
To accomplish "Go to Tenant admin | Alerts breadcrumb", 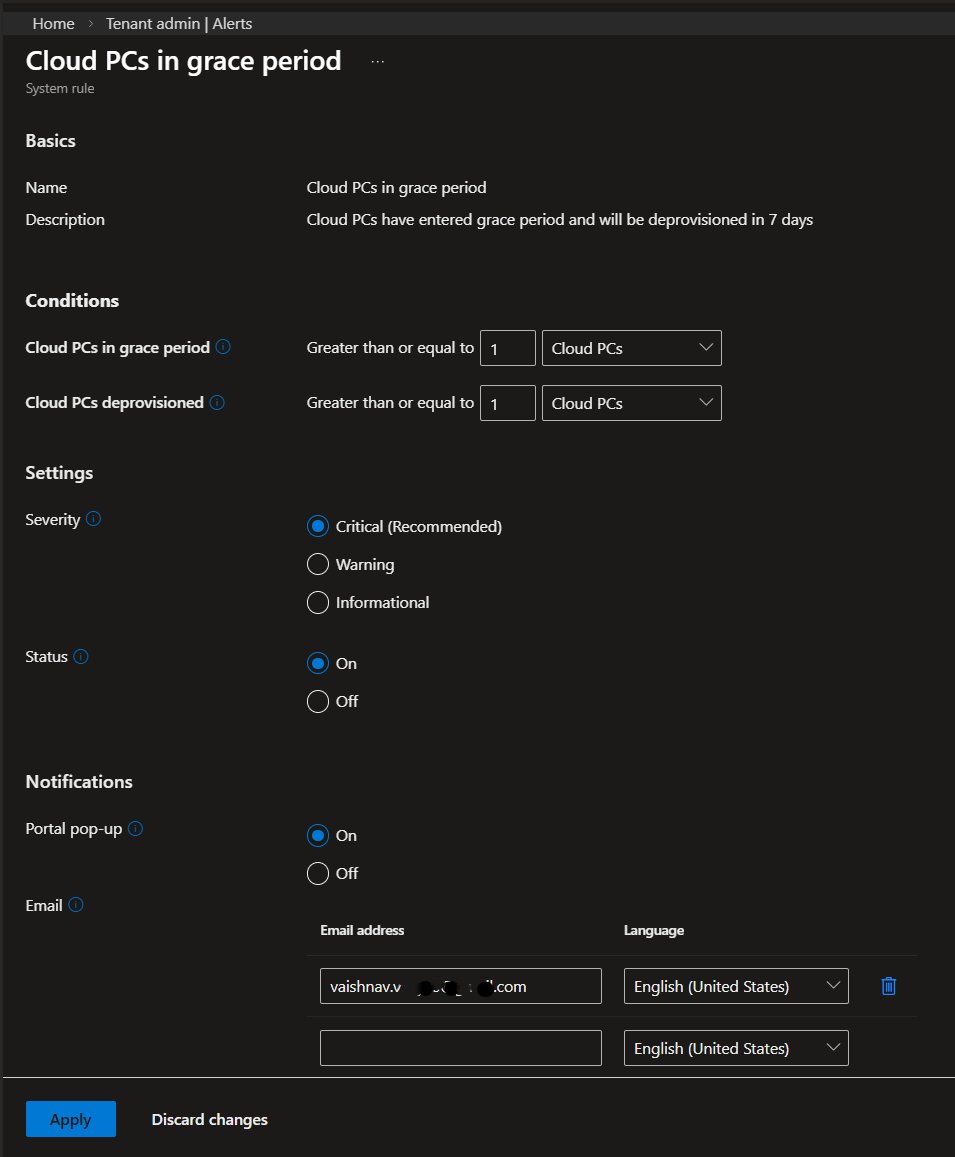I will [x=179, y=24].
